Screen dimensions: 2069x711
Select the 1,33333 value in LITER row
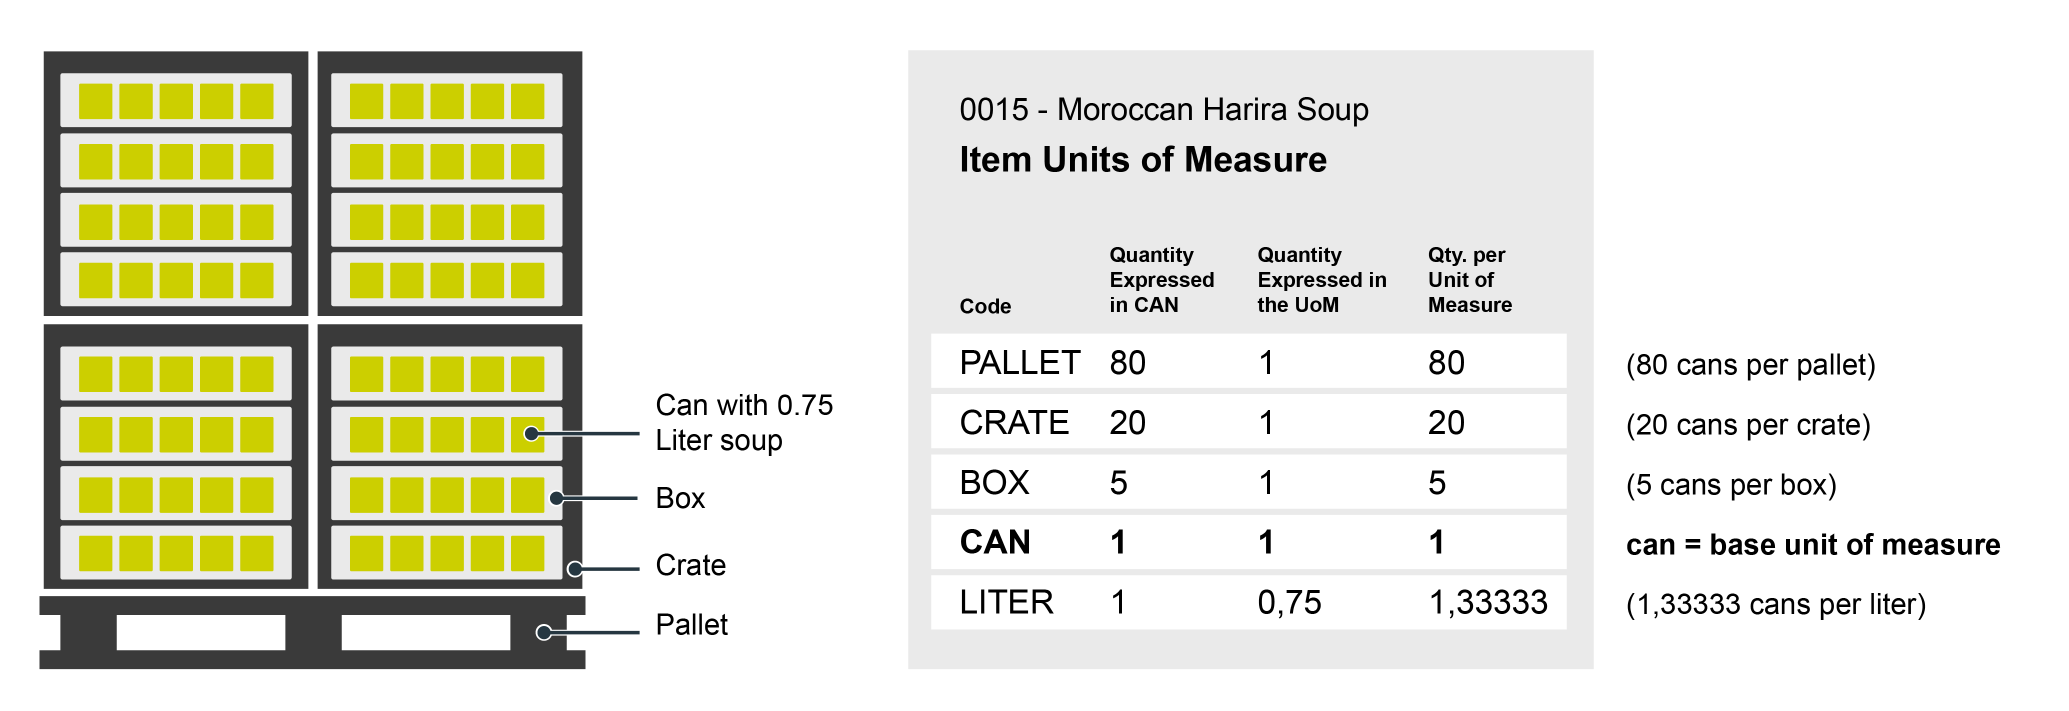coord(1487,602)
